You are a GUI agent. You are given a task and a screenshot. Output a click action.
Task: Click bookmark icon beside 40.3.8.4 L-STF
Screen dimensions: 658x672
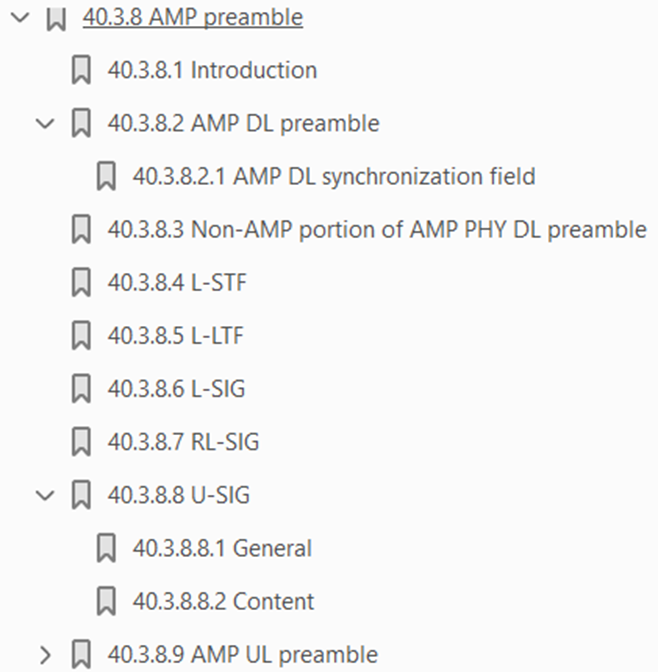82,283
